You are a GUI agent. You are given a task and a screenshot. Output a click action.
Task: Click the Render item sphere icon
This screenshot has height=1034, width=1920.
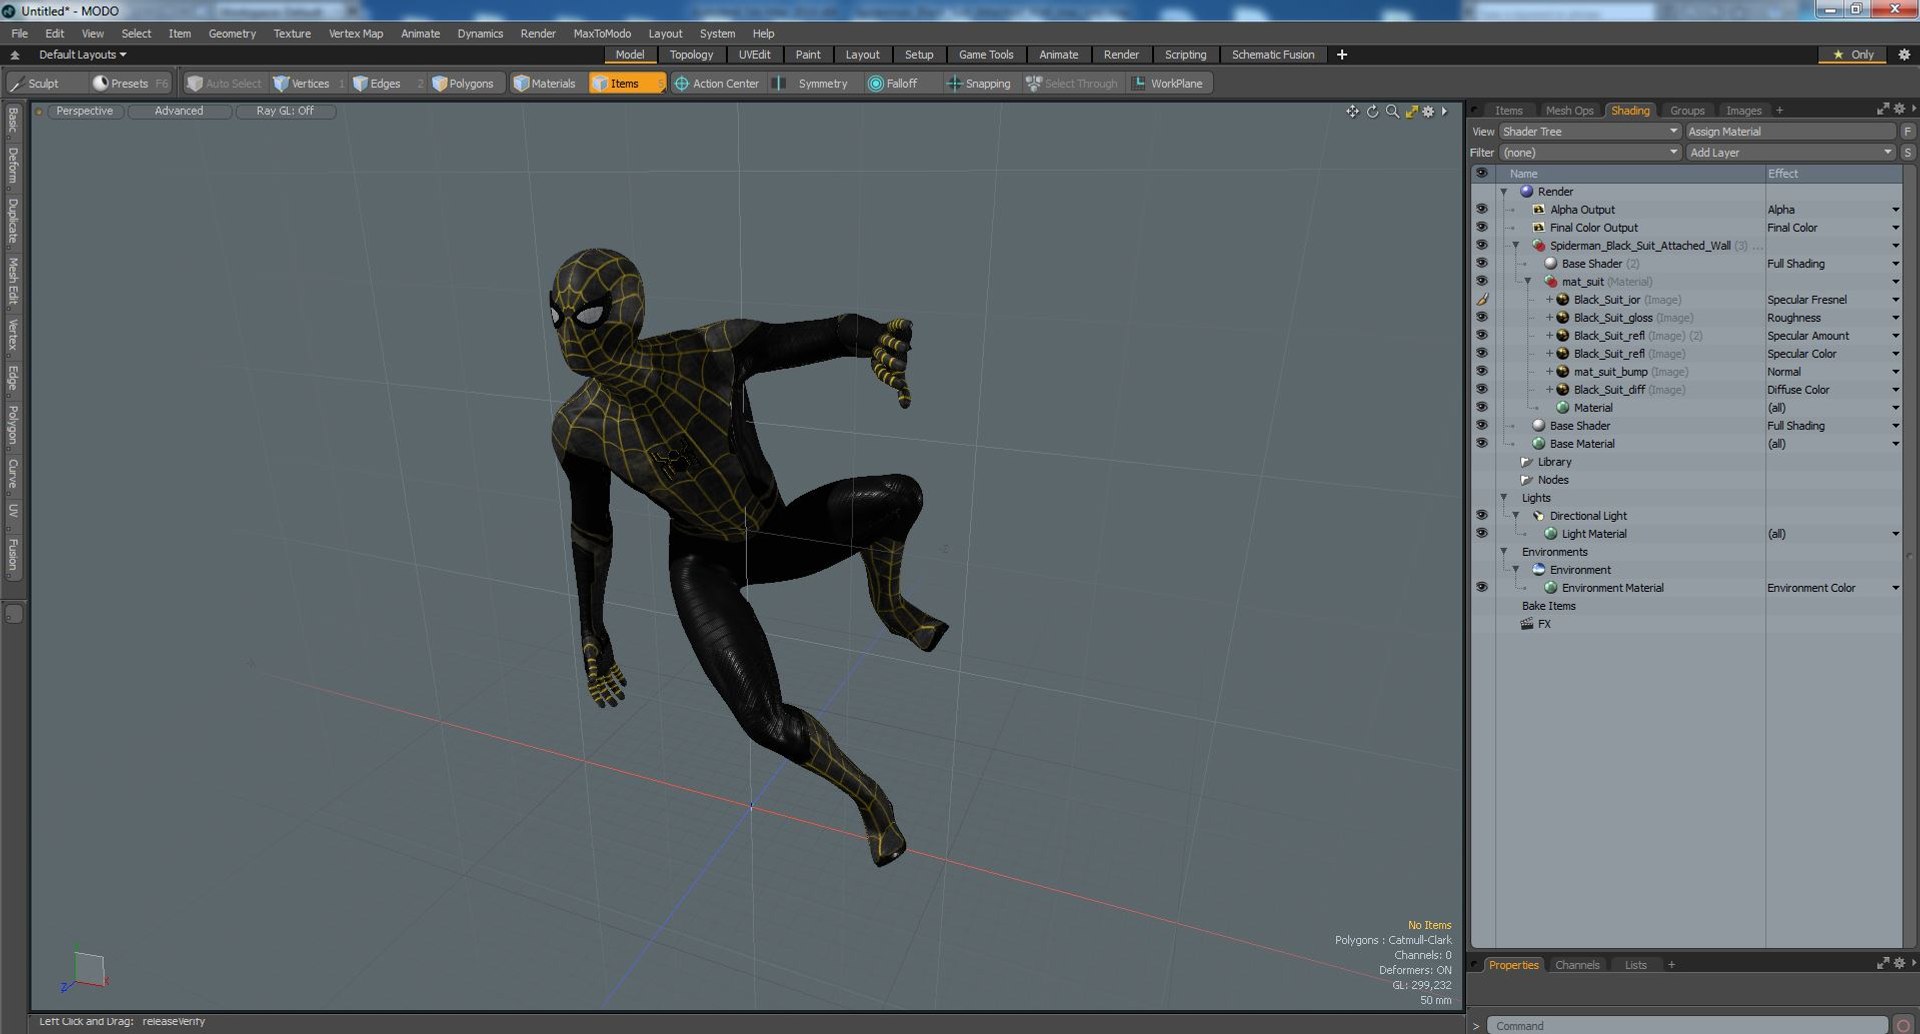(x=1526, y=191)
